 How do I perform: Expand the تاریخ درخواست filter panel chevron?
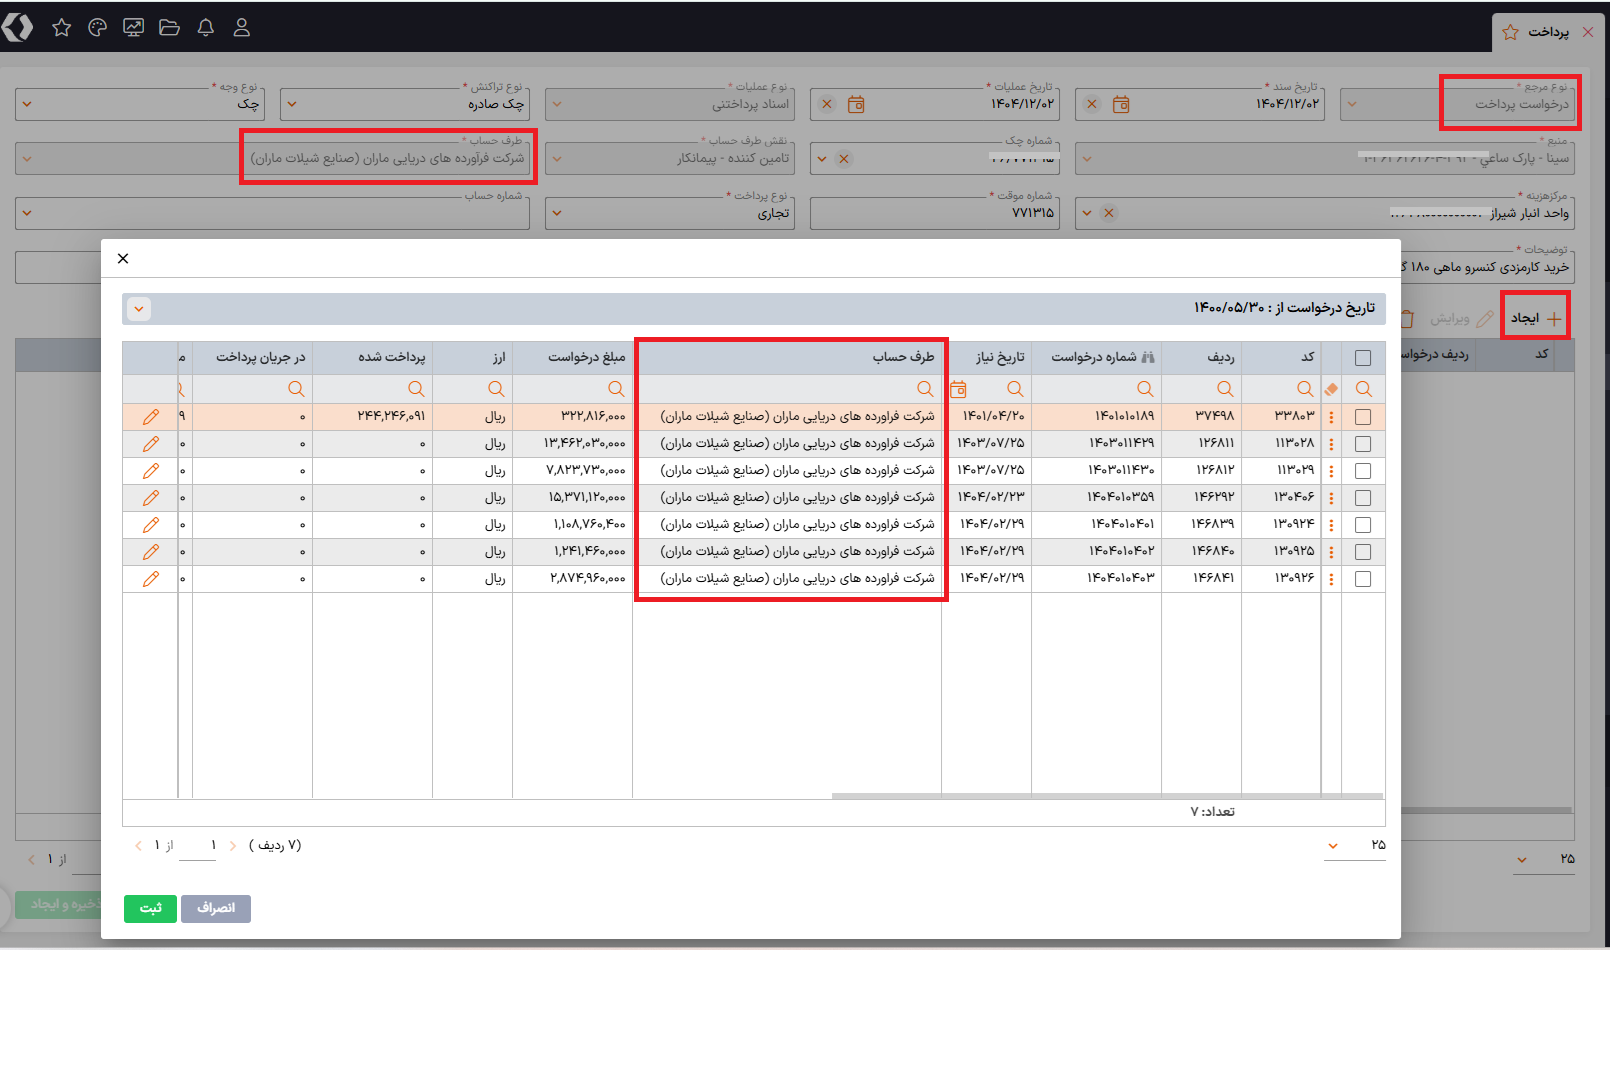click(139, 309)
